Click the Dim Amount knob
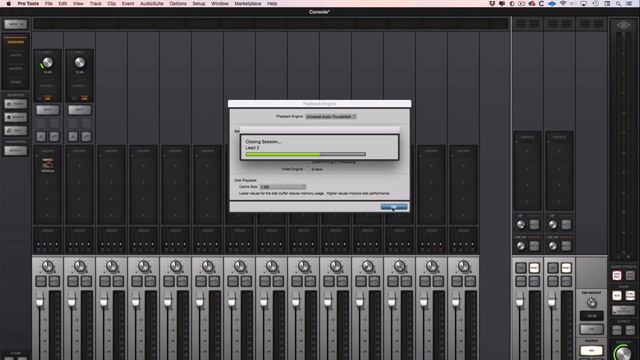This screenshot has height=360, width=640. (x=591, y=302)
